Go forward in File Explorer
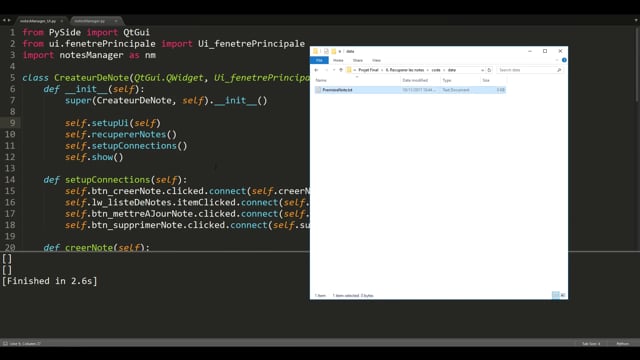This screenshot has width=640, height=360. (326, 70)
